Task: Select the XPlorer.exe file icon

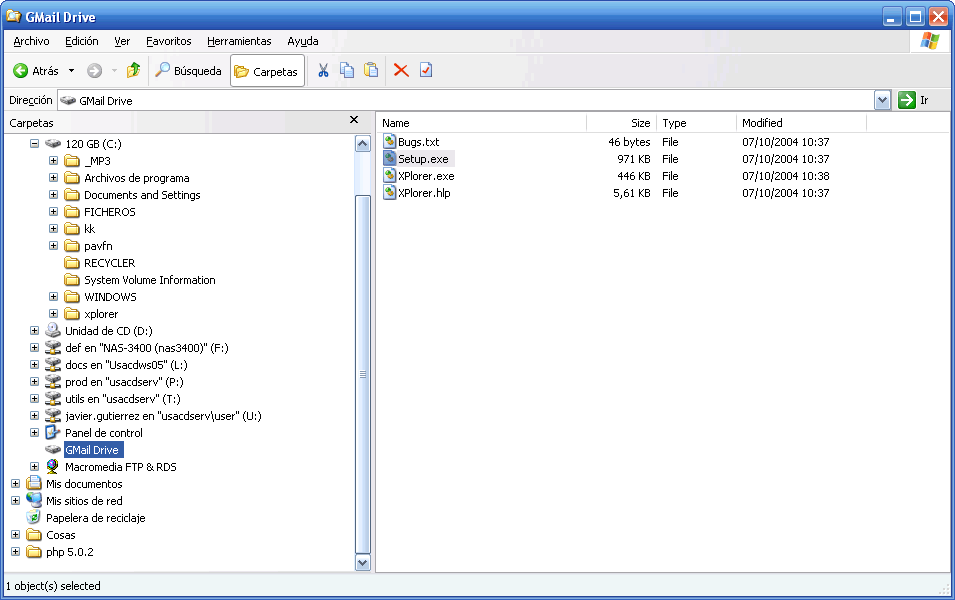Action: pos(389,176)
